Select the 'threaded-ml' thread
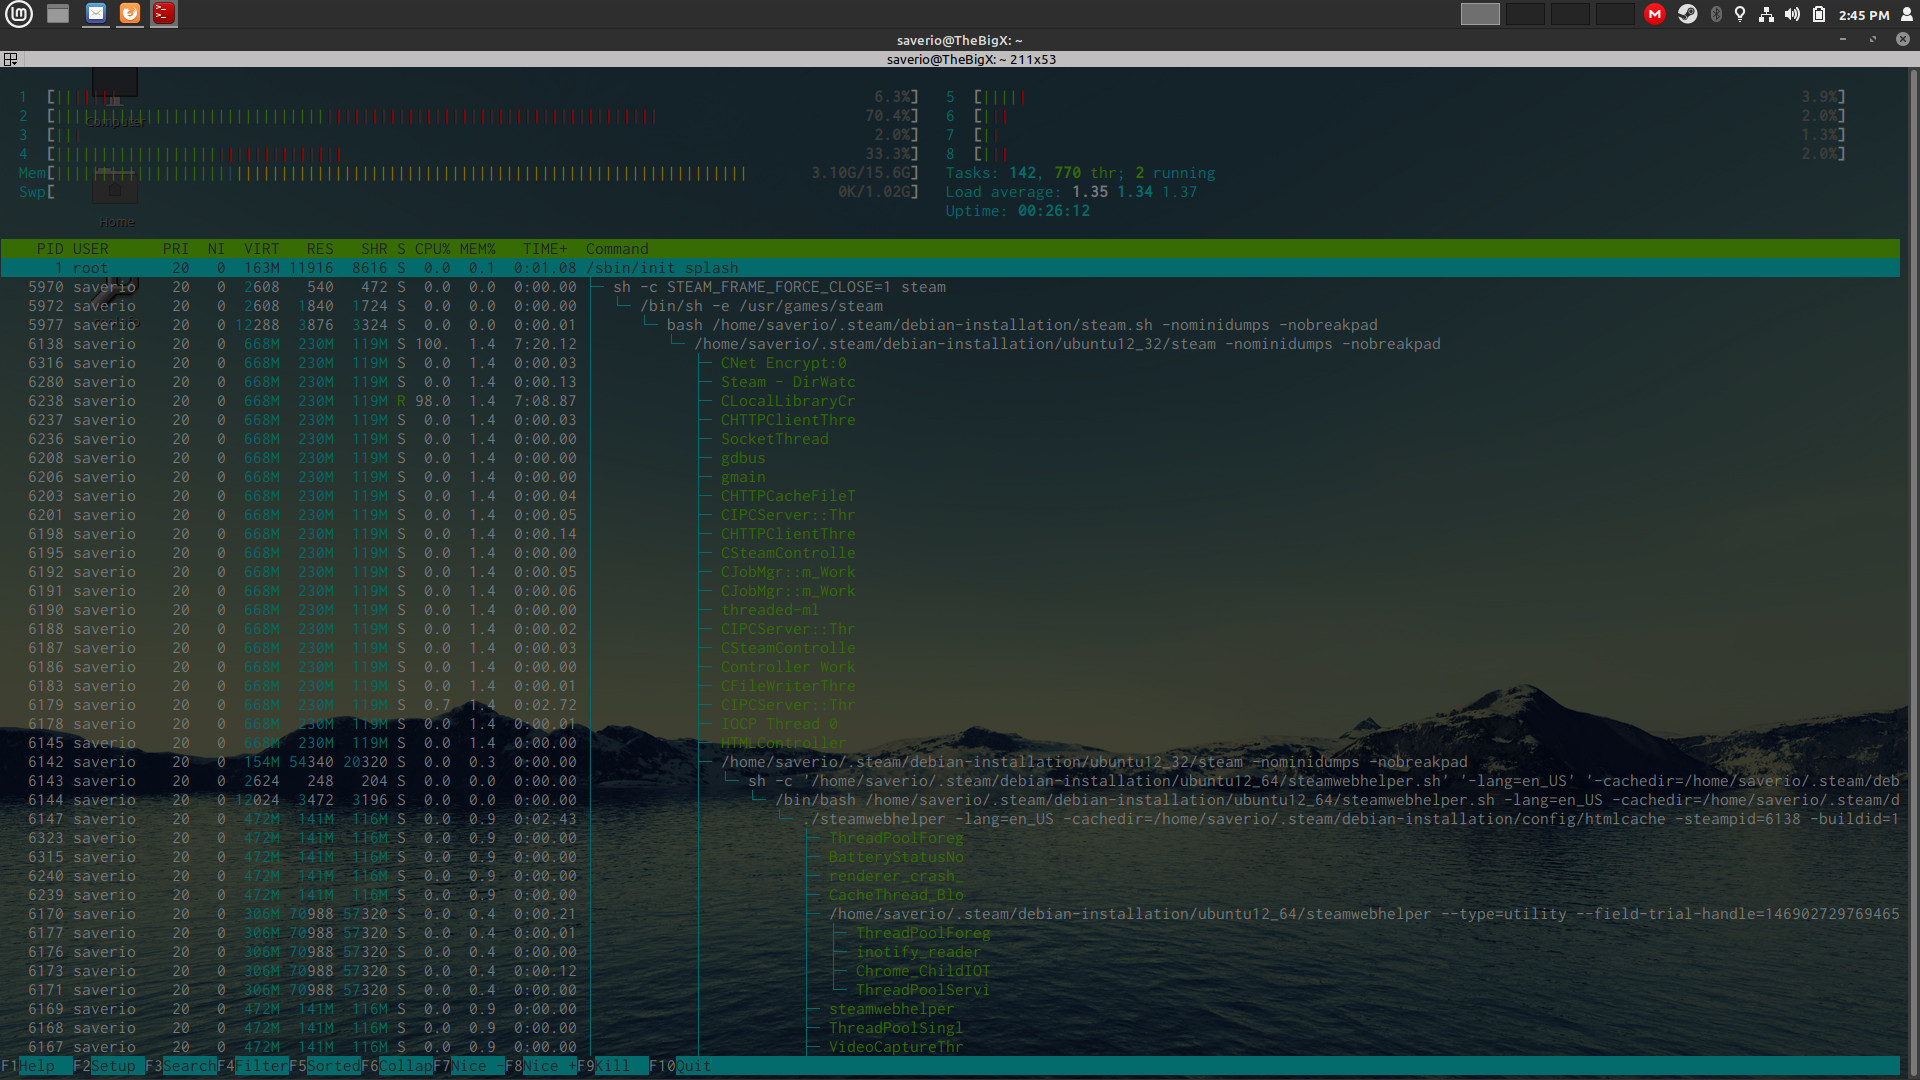 point(770,610)
